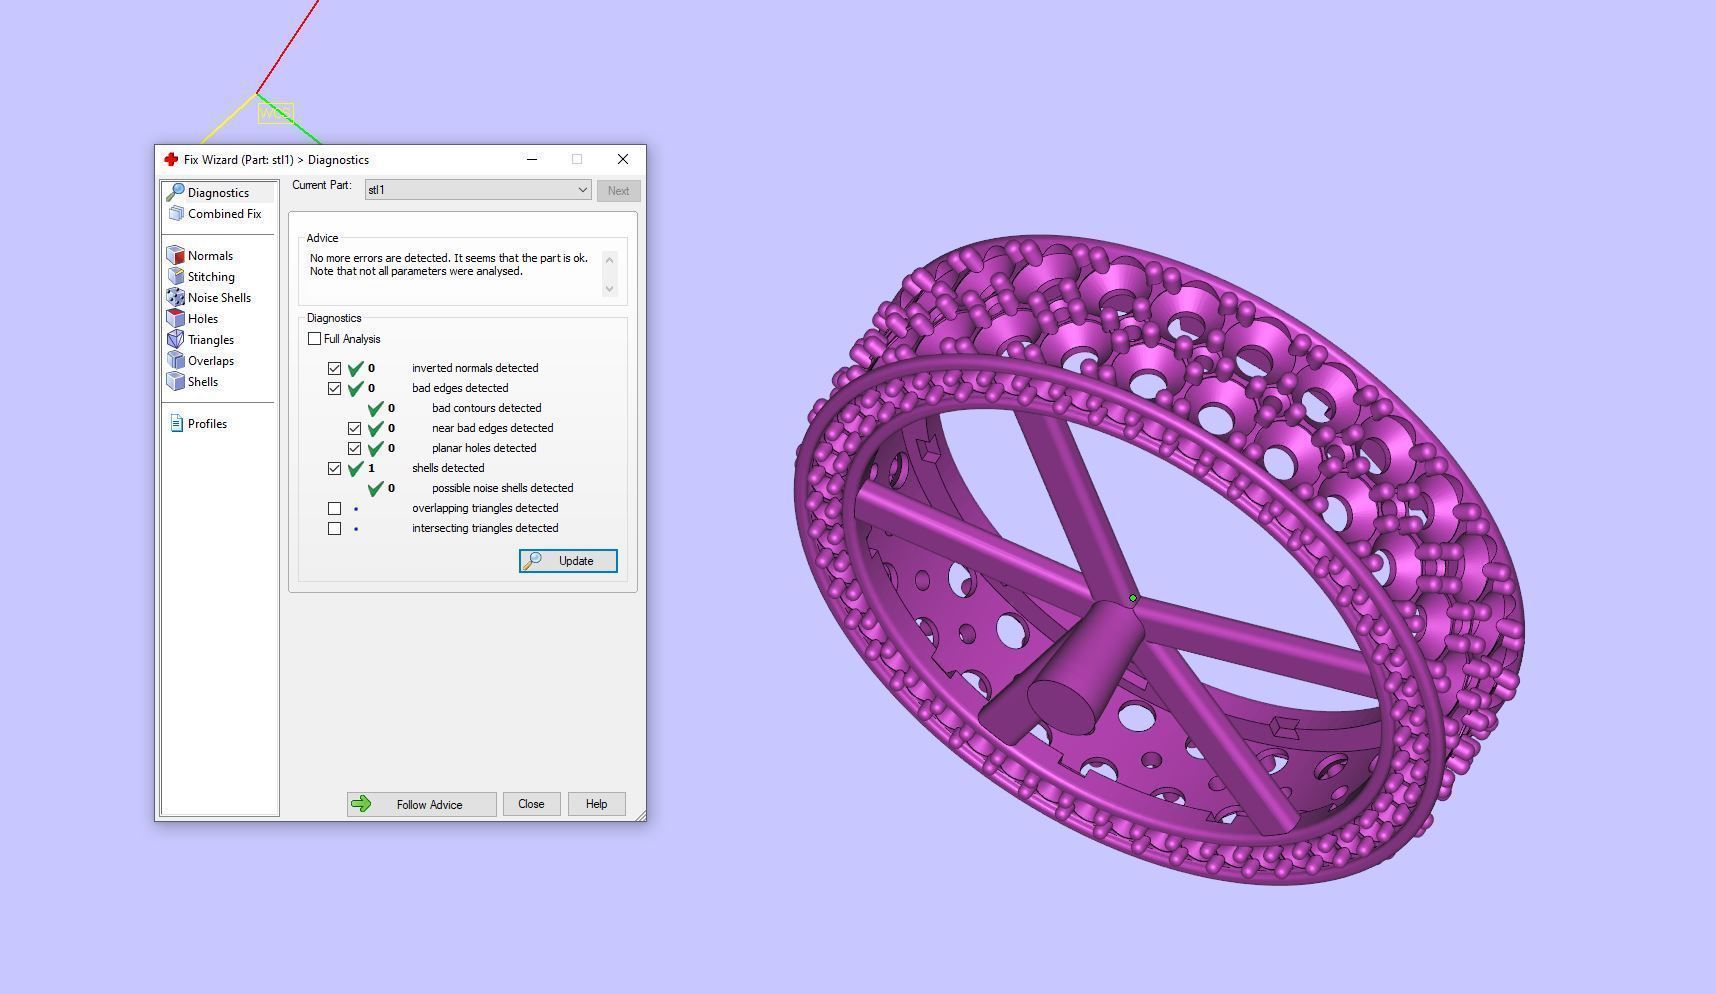Toggle inverted normals detection checkbox
This screenshot has width=1716, height=994.
(x=335, y=368)
